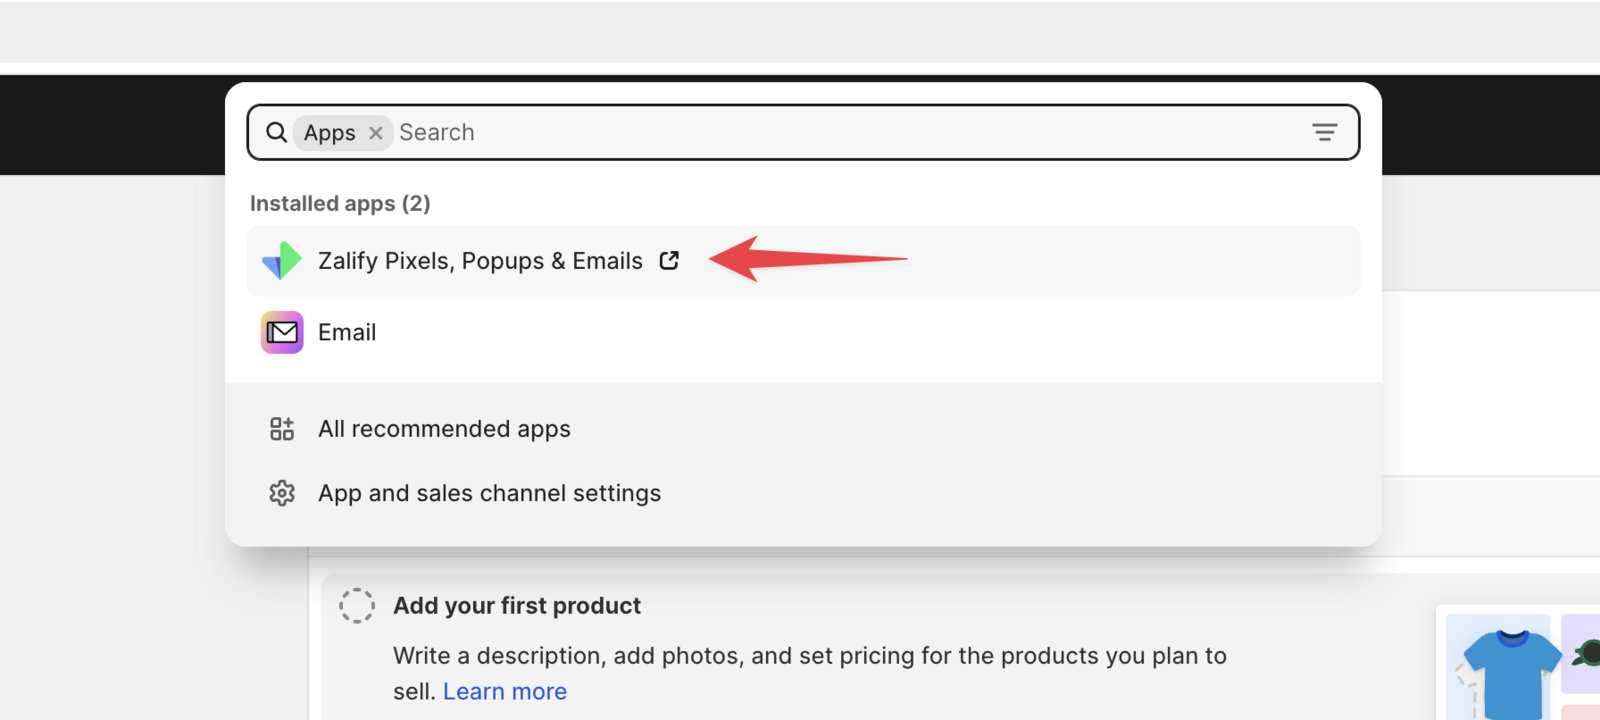Viewport: 1600px width, 720px height.
Task: Remove the Apps filter chip
Action: pos(376,133)
